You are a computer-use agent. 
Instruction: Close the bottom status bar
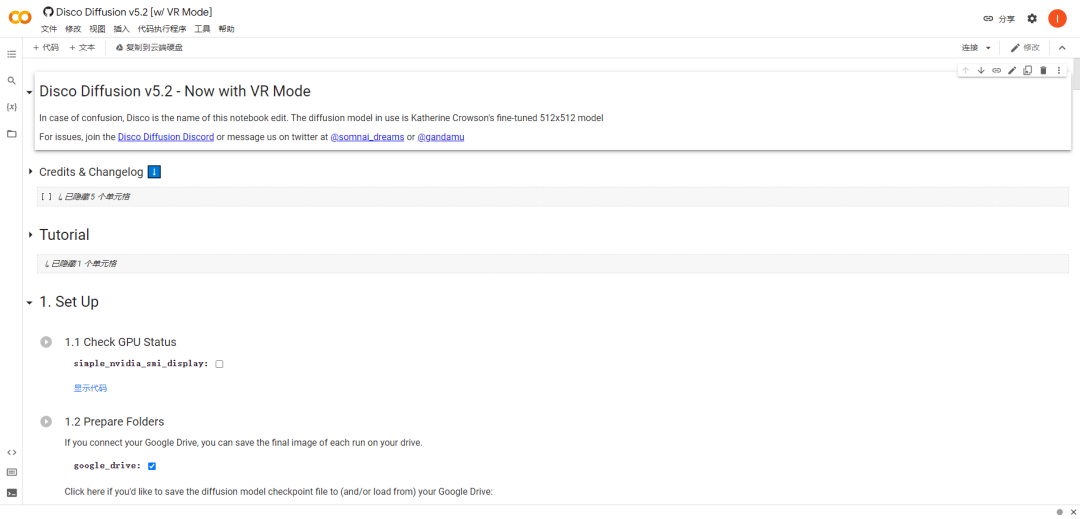1072,511
